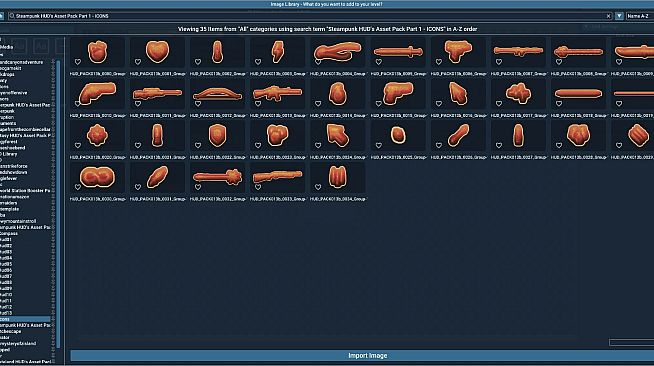Select the shotgun icon HUD_PACK013b_0033

click(277, 176)
